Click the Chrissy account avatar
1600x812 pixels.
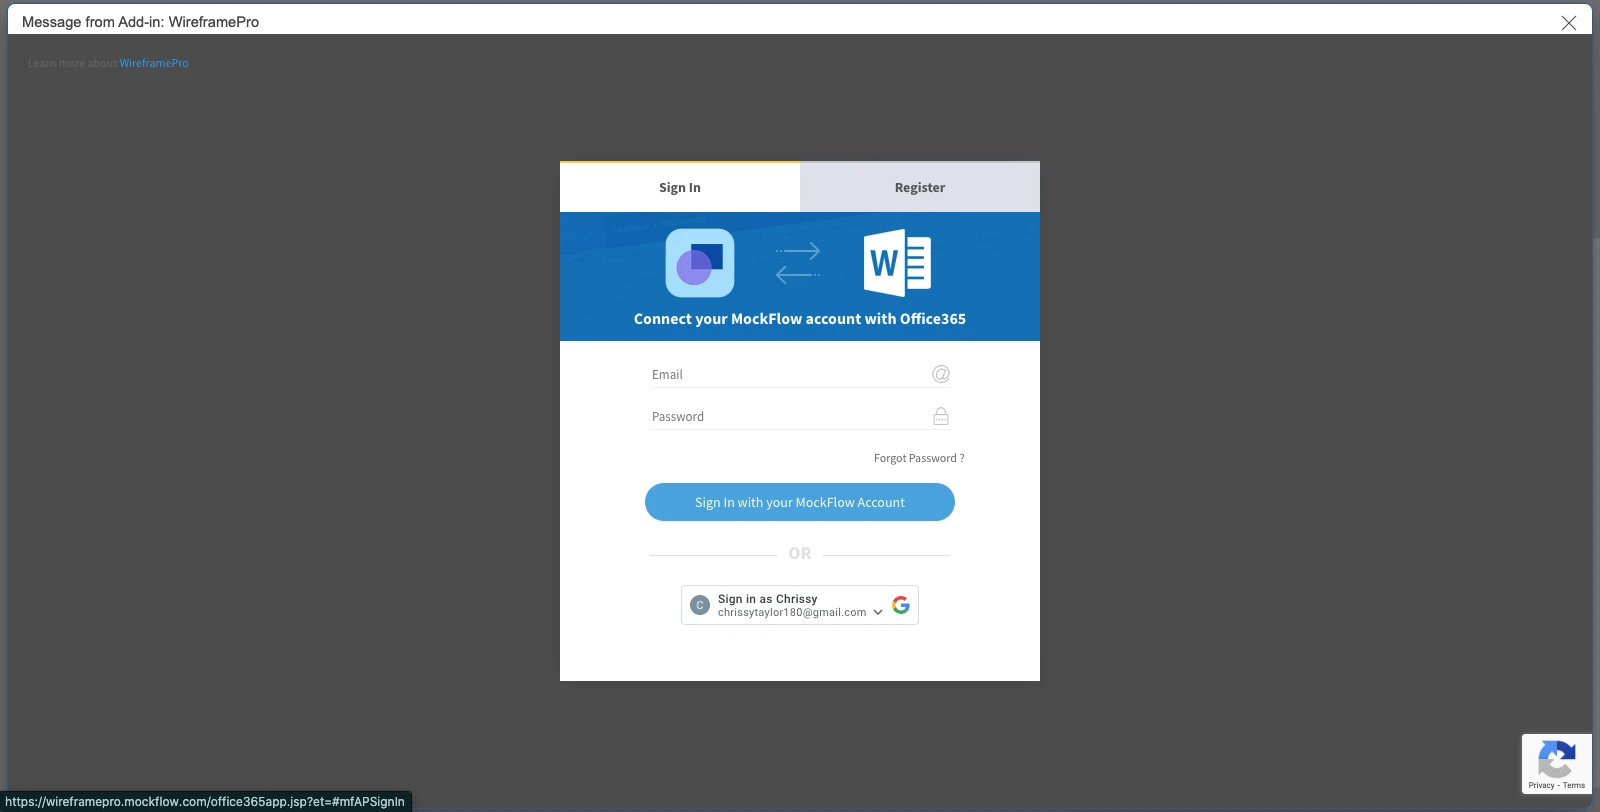coord(700,605)
